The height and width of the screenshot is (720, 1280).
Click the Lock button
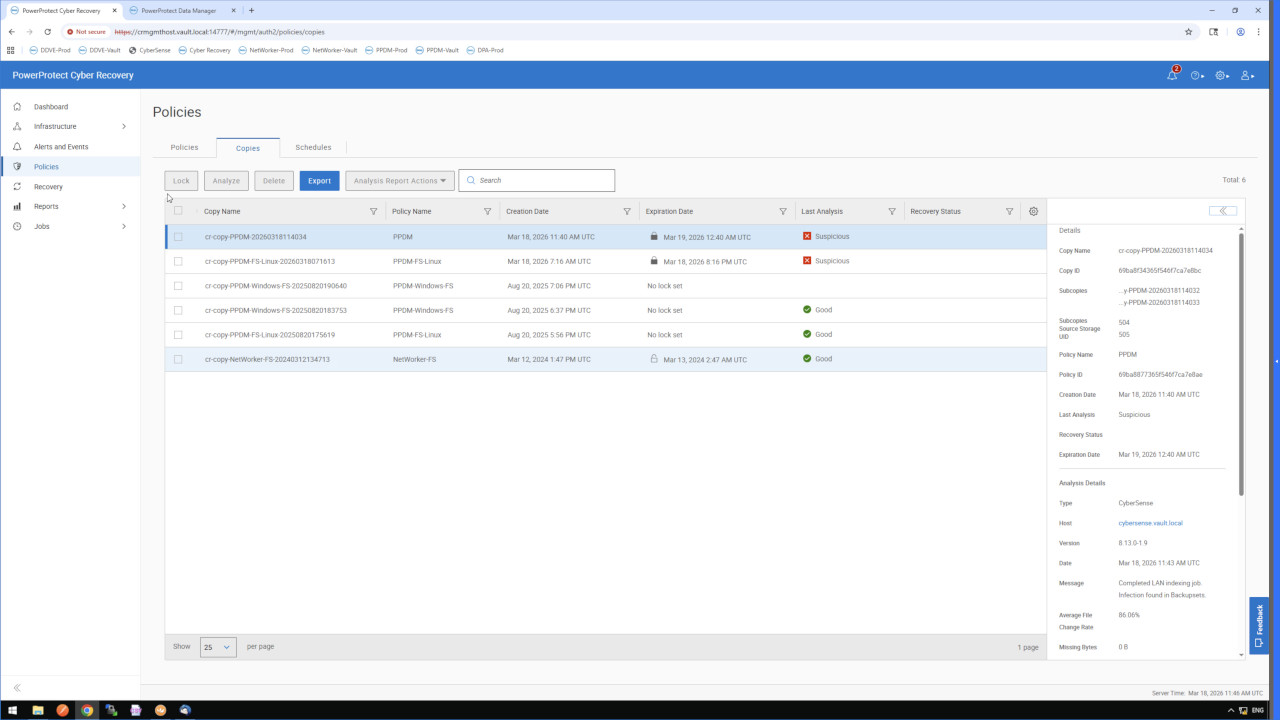(181, 181)
